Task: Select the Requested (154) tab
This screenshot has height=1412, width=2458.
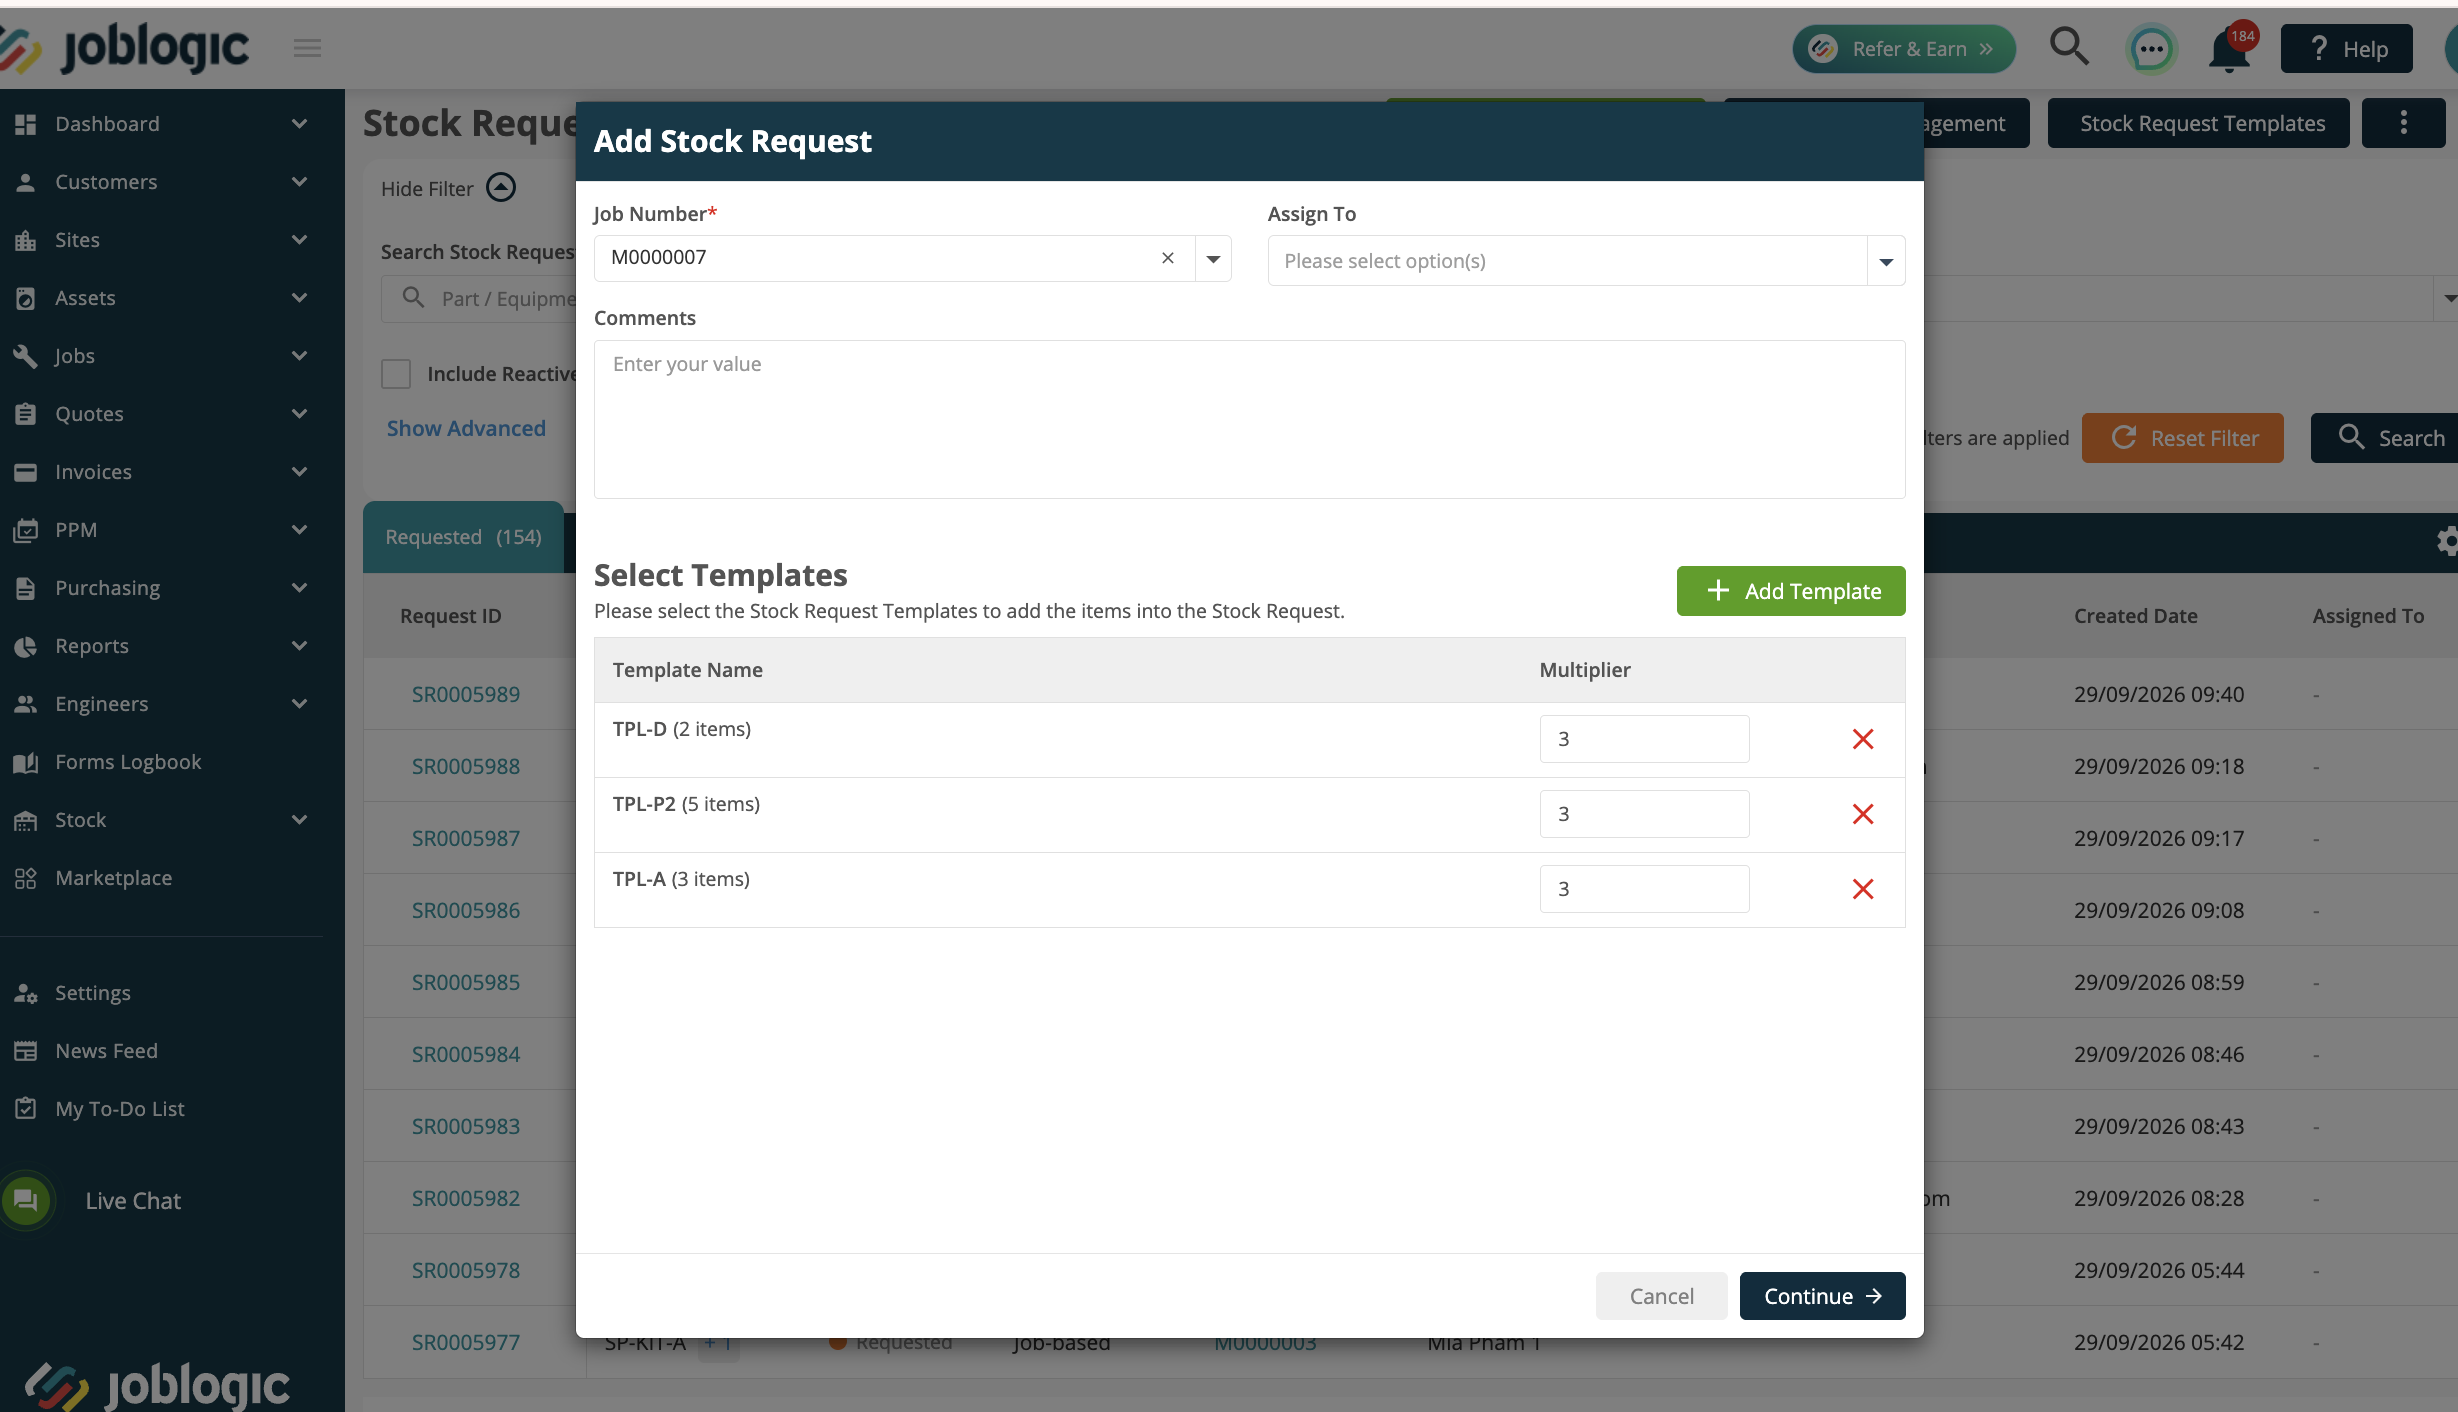Action: [x=464, y=537]
